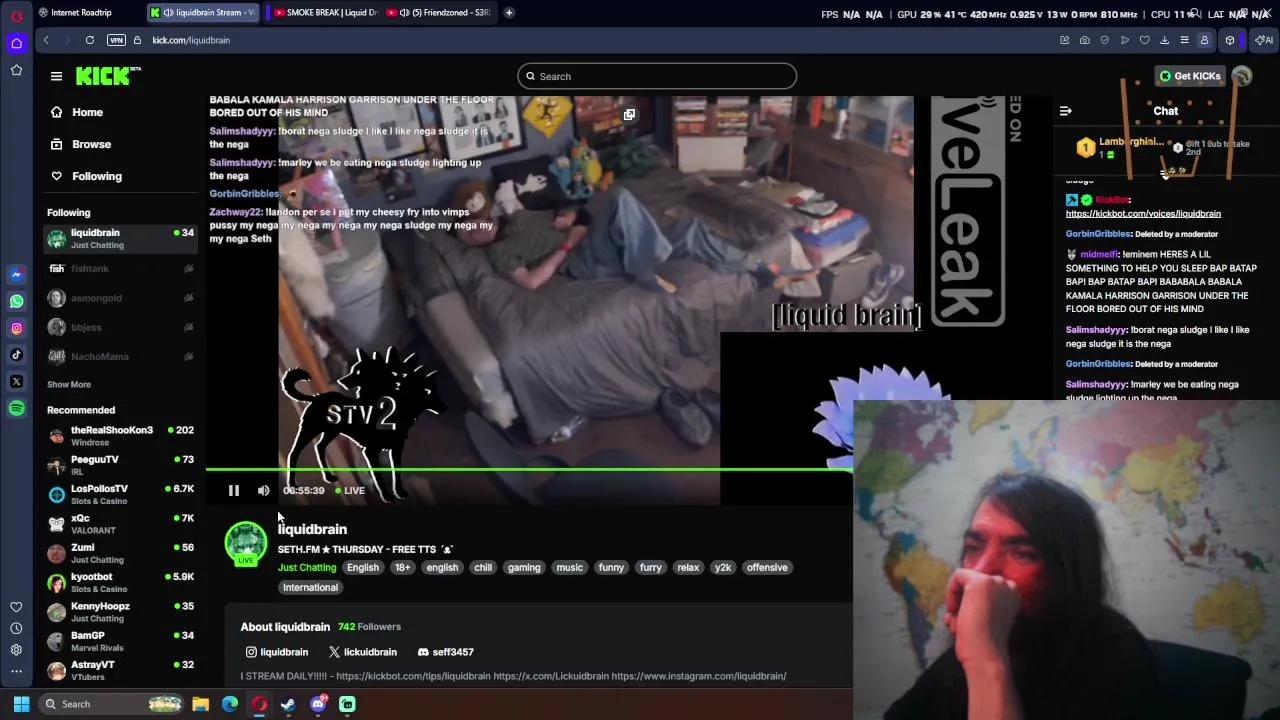Click the Kick search field
Screen dimensions: 1280x720
(657, 76)
